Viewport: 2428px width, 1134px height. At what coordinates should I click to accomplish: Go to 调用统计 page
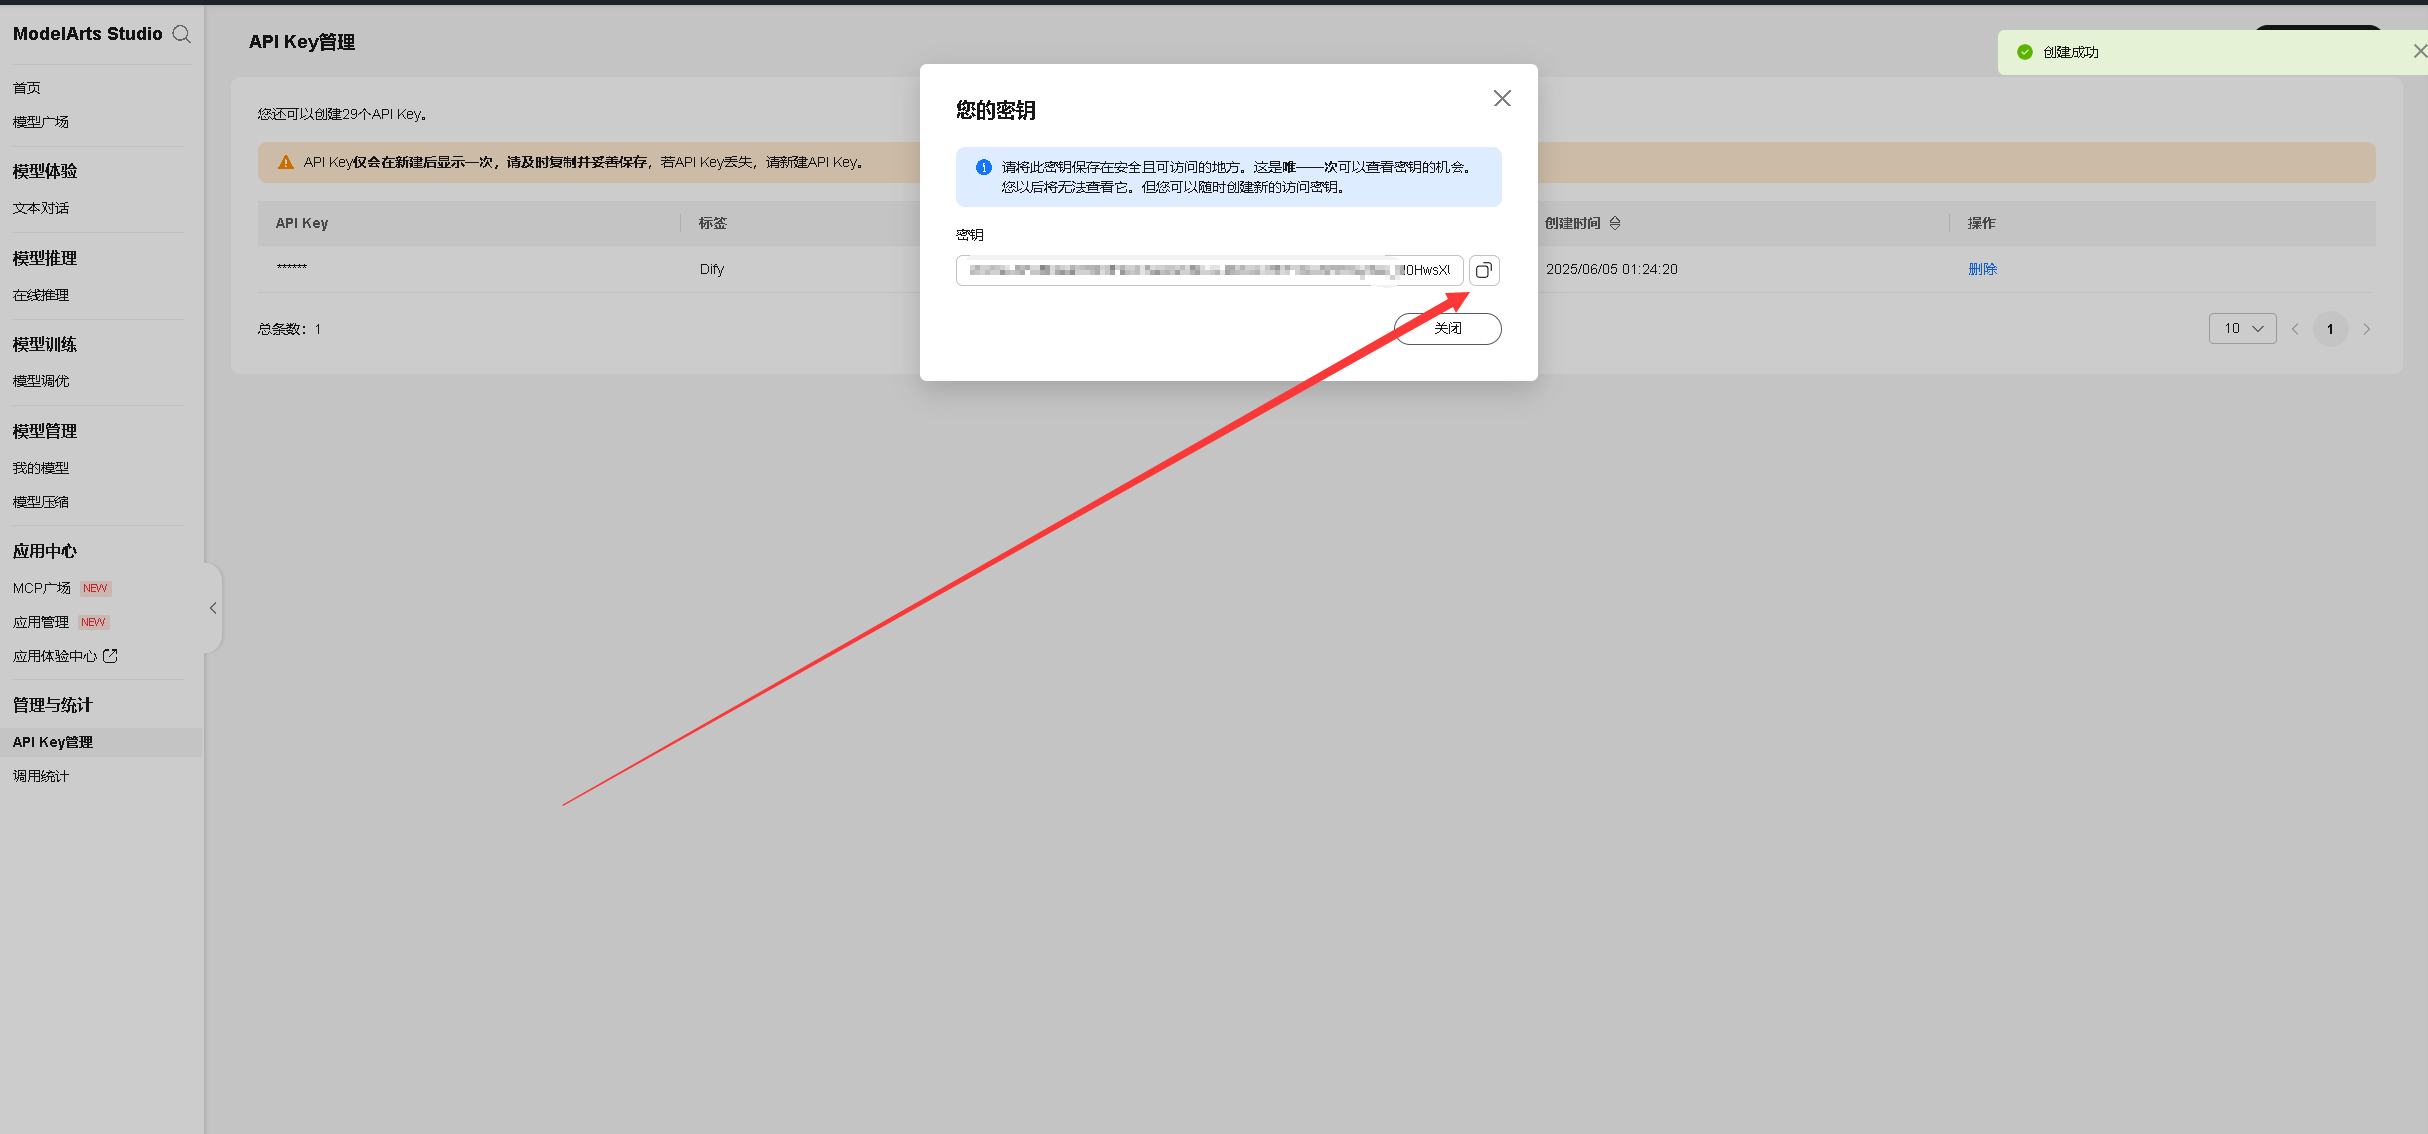coord(41,776)
